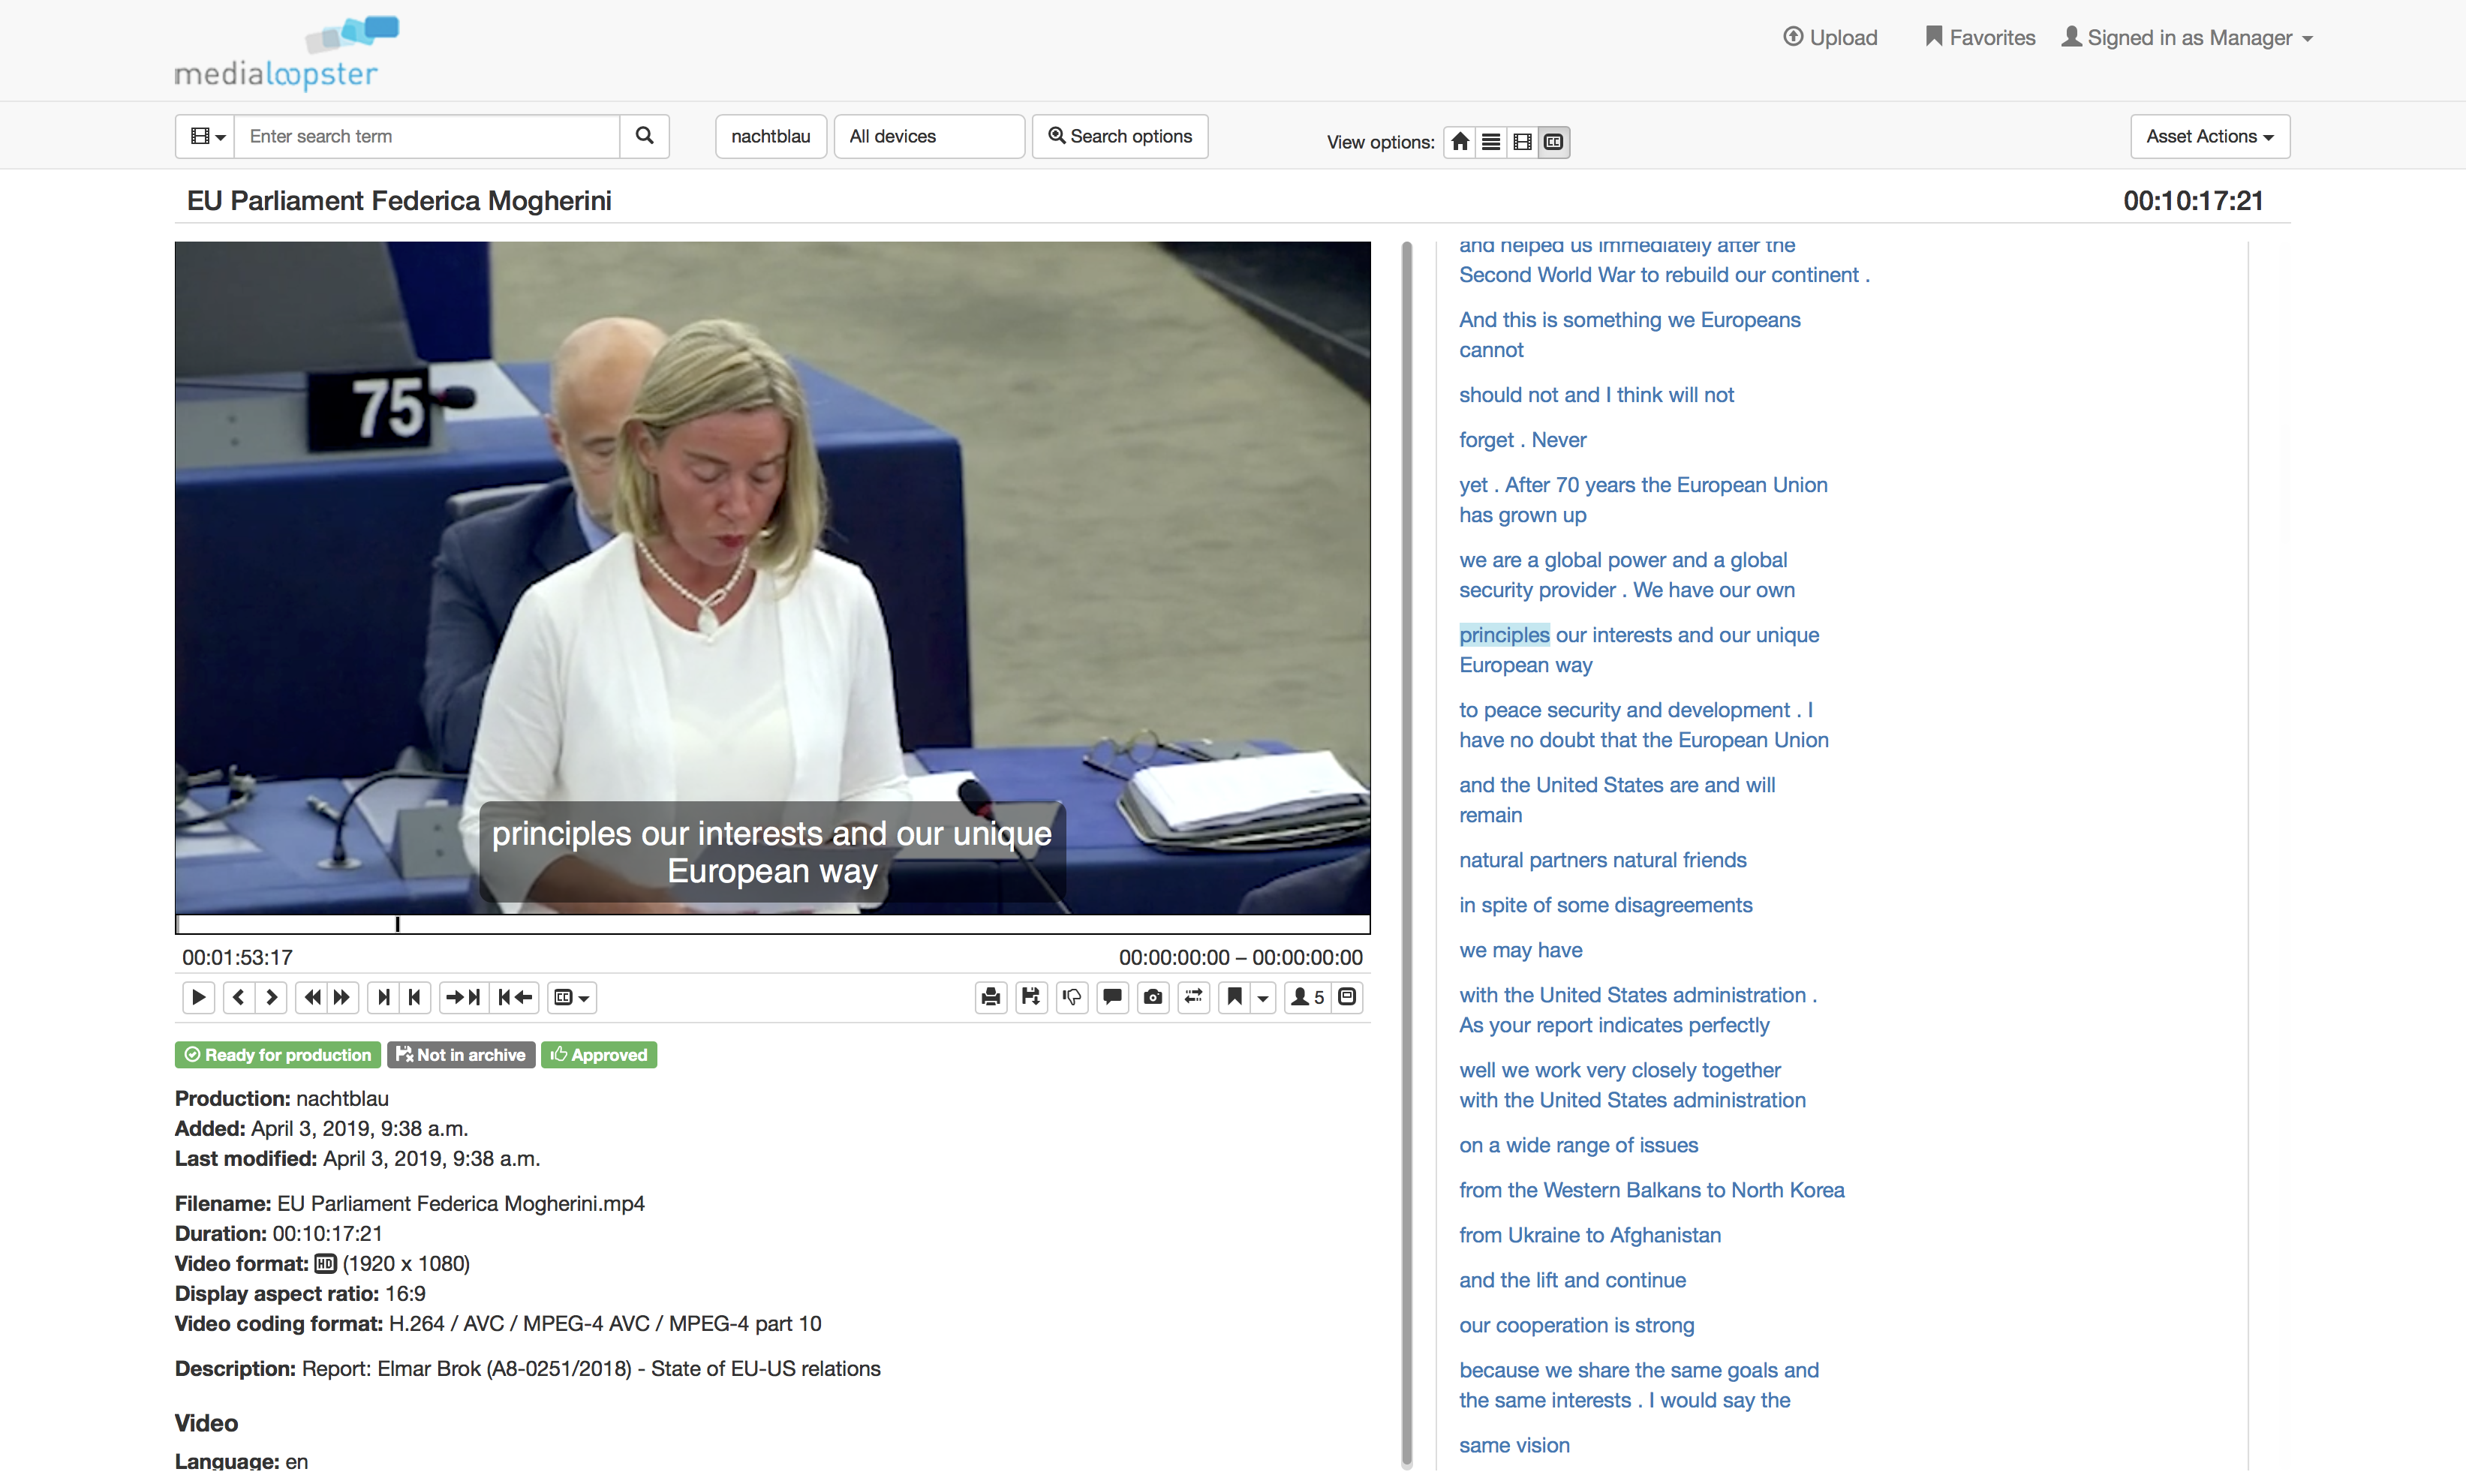Viewport: 2466px width, 1484px height.
Task: Open comments with the speech bubble icon
Action: pyautogui.click(x=1112, y=997)
